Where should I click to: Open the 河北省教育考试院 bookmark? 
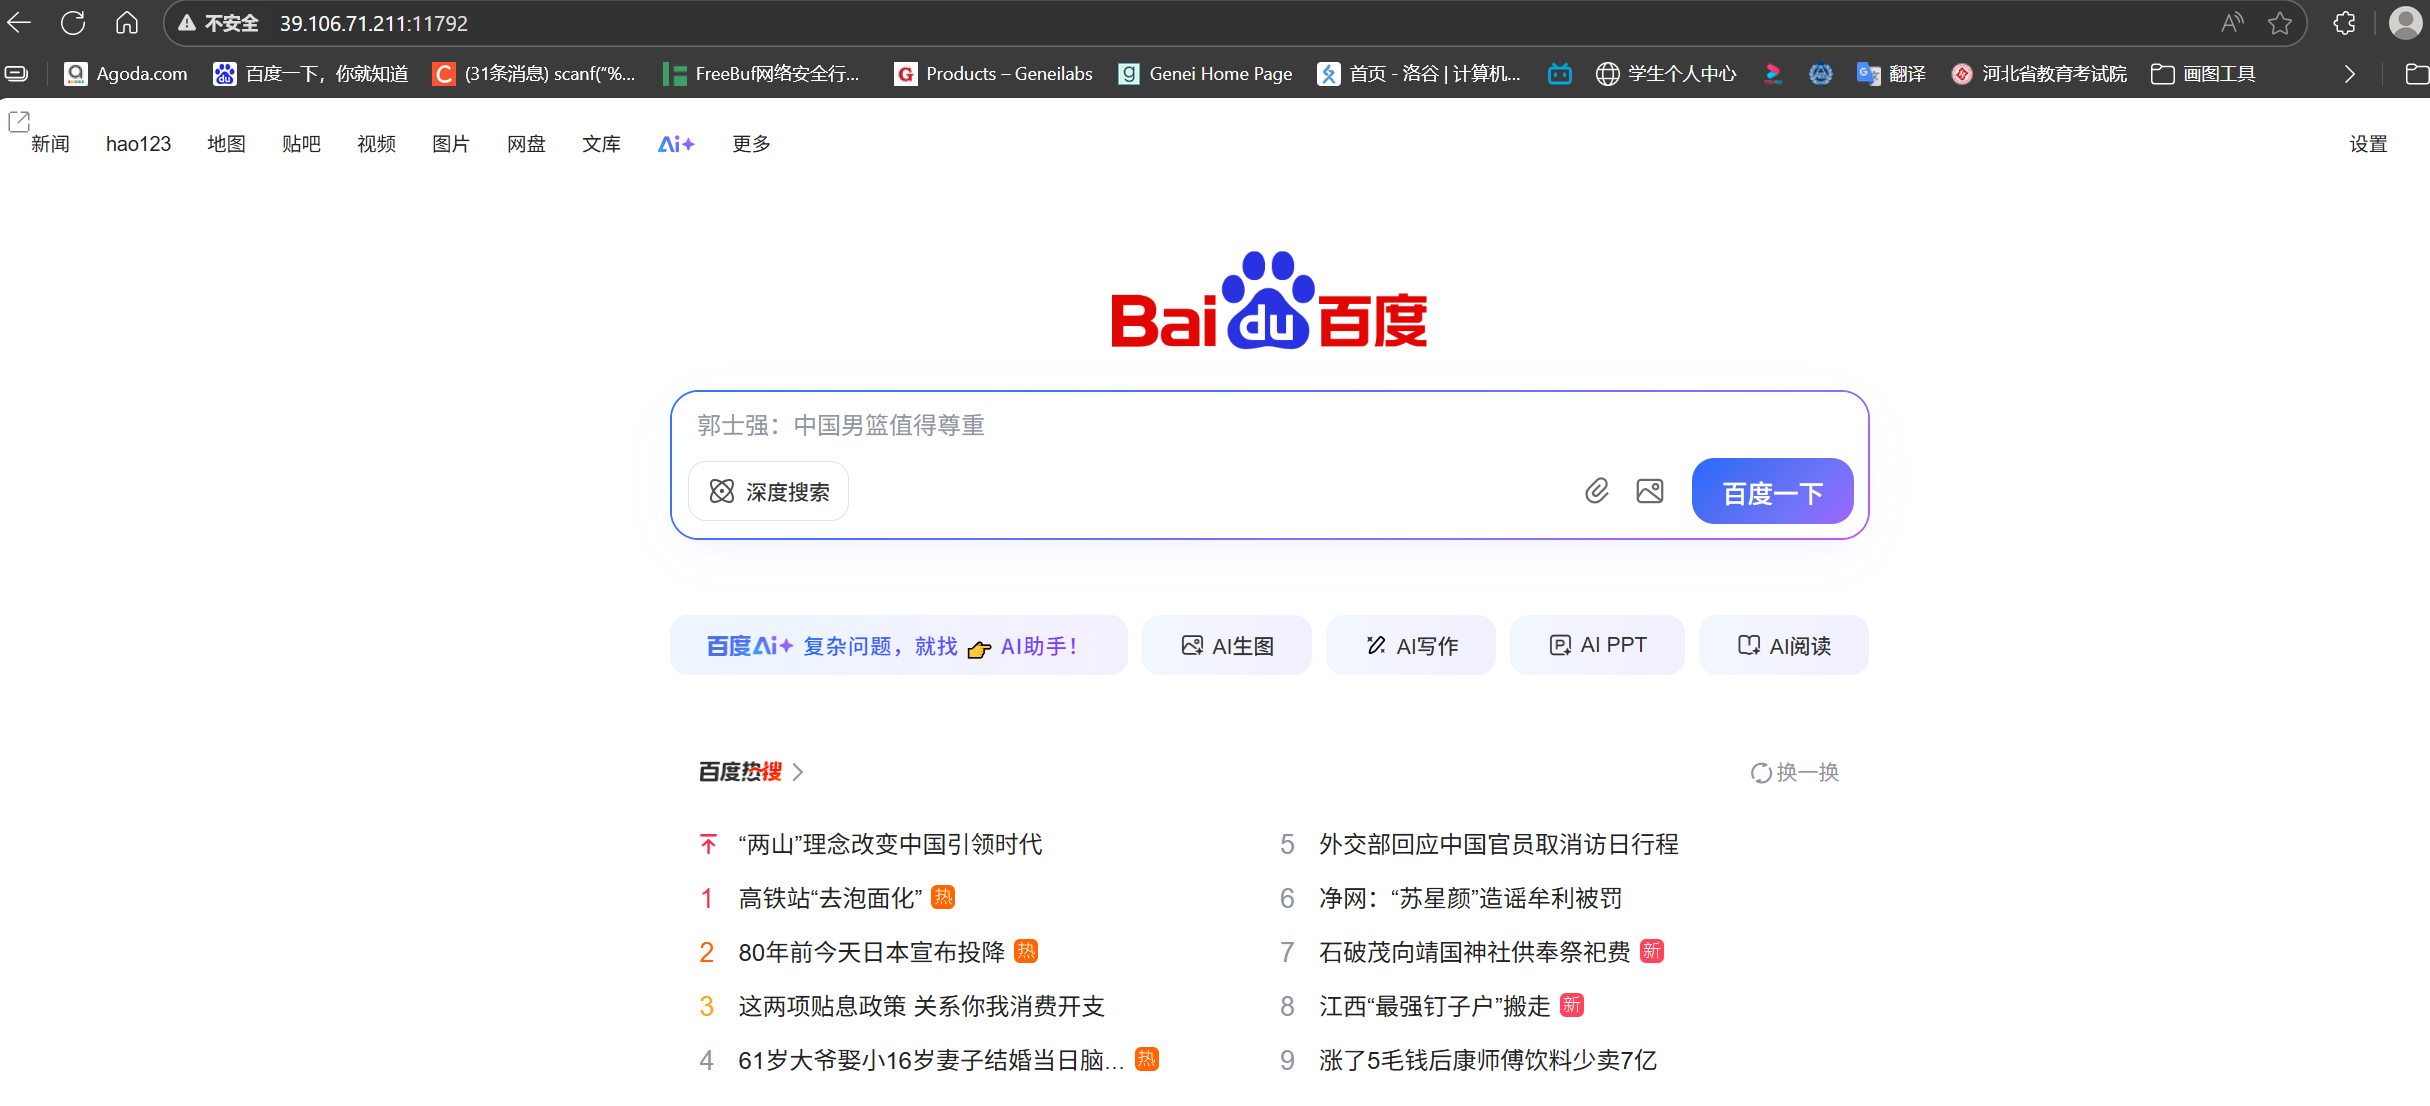click(x=2039, y=74)
